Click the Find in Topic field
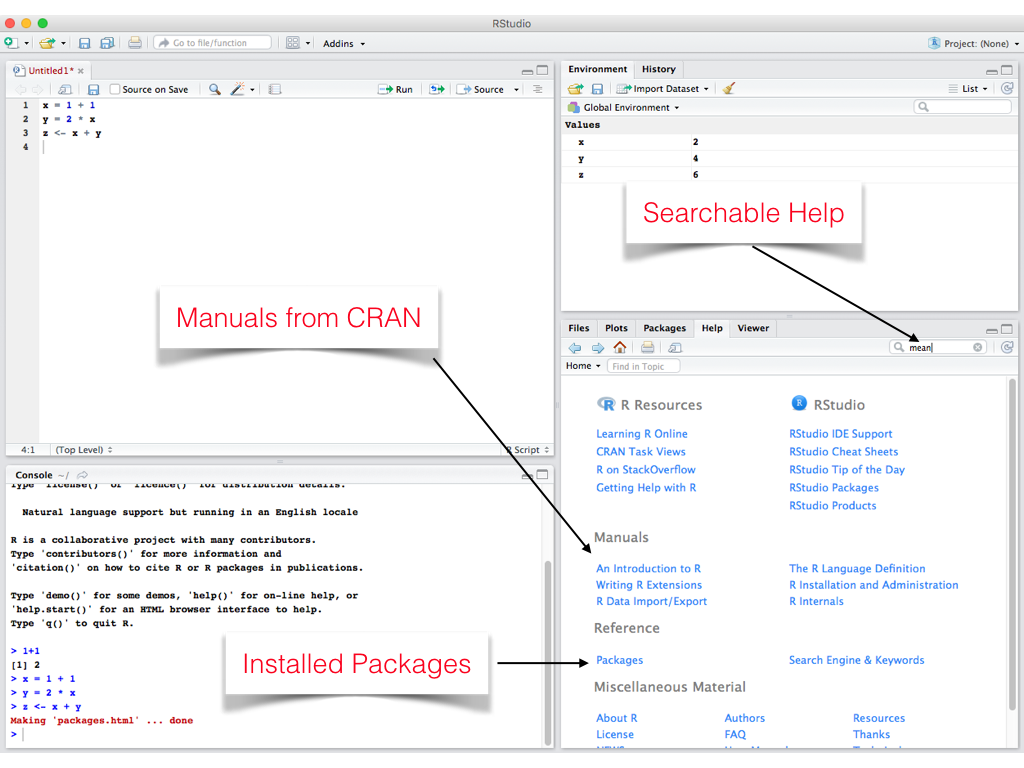The height and width of the screenshot is (768, 1024). 643,366
